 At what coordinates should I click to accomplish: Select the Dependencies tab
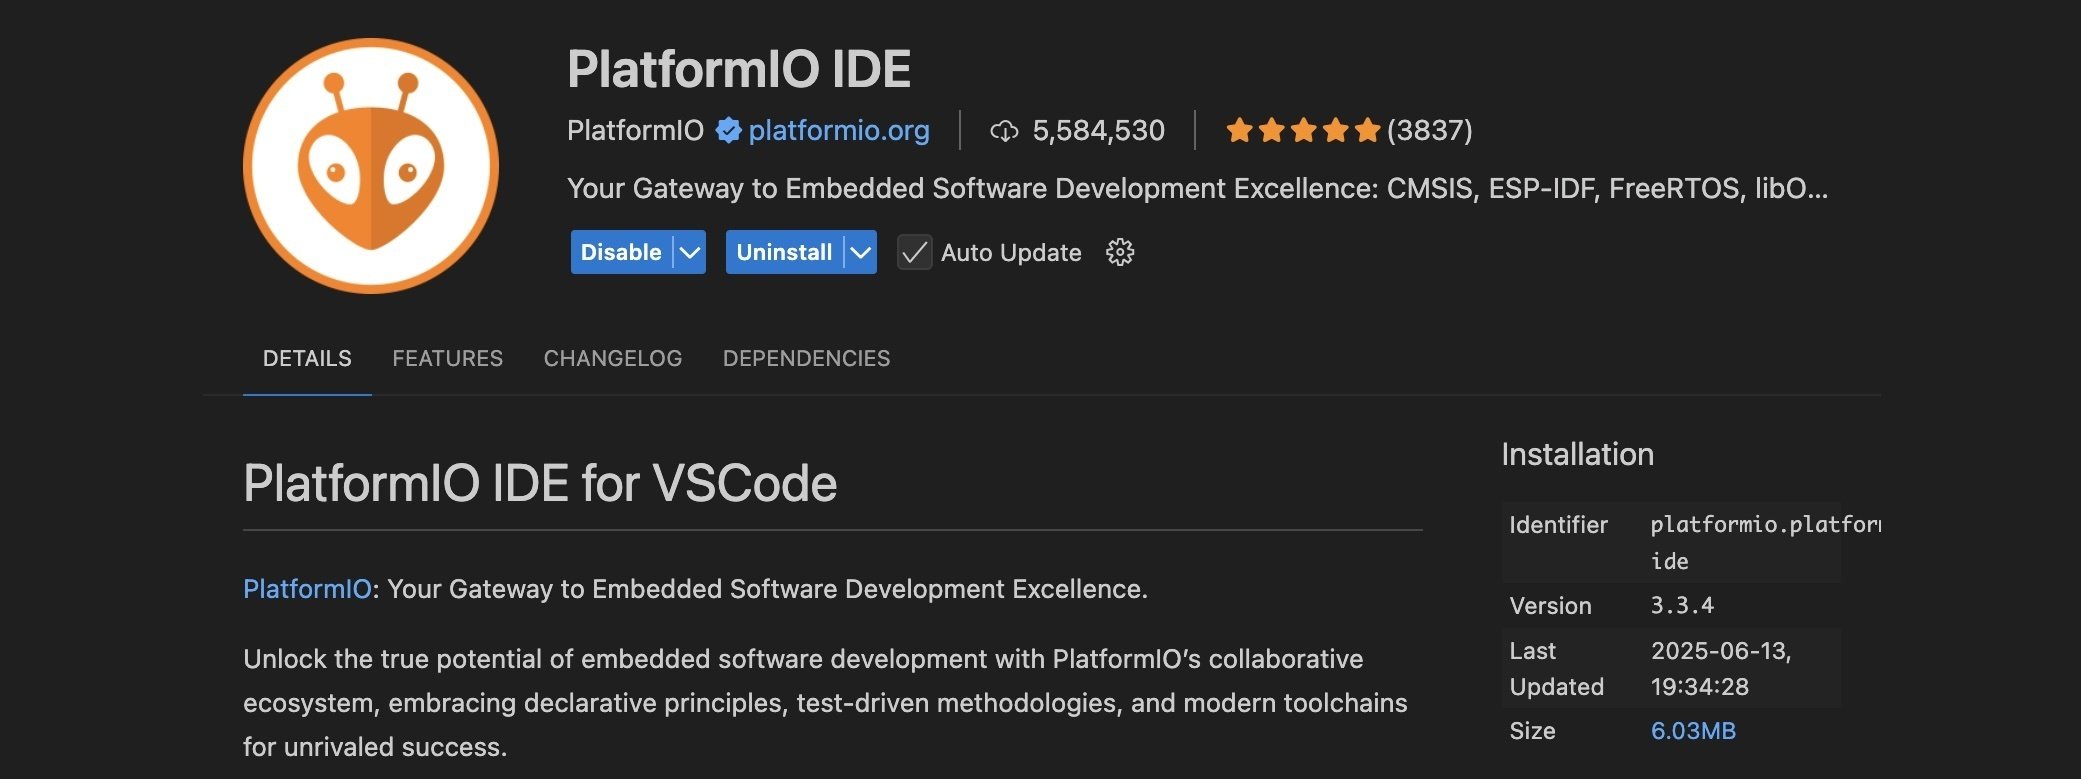[806, 358]
